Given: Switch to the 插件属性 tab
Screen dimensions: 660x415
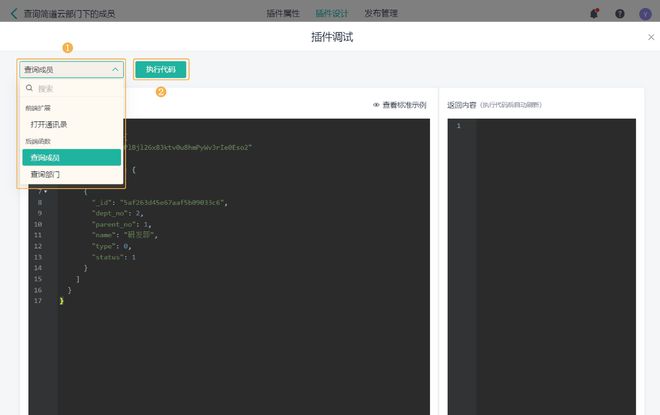Looking at the screenshot, I should 283,13.
